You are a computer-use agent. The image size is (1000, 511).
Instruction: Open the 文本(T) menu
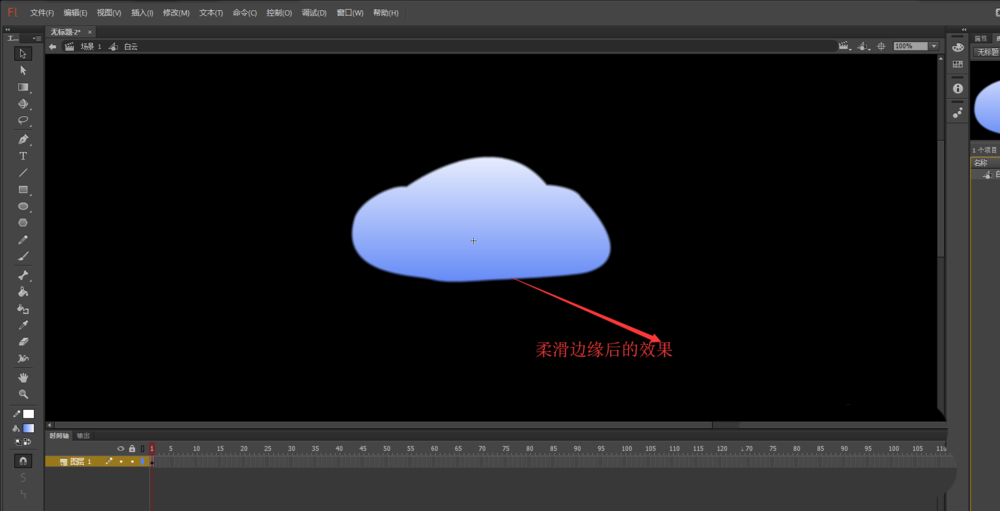click(211, 13)
